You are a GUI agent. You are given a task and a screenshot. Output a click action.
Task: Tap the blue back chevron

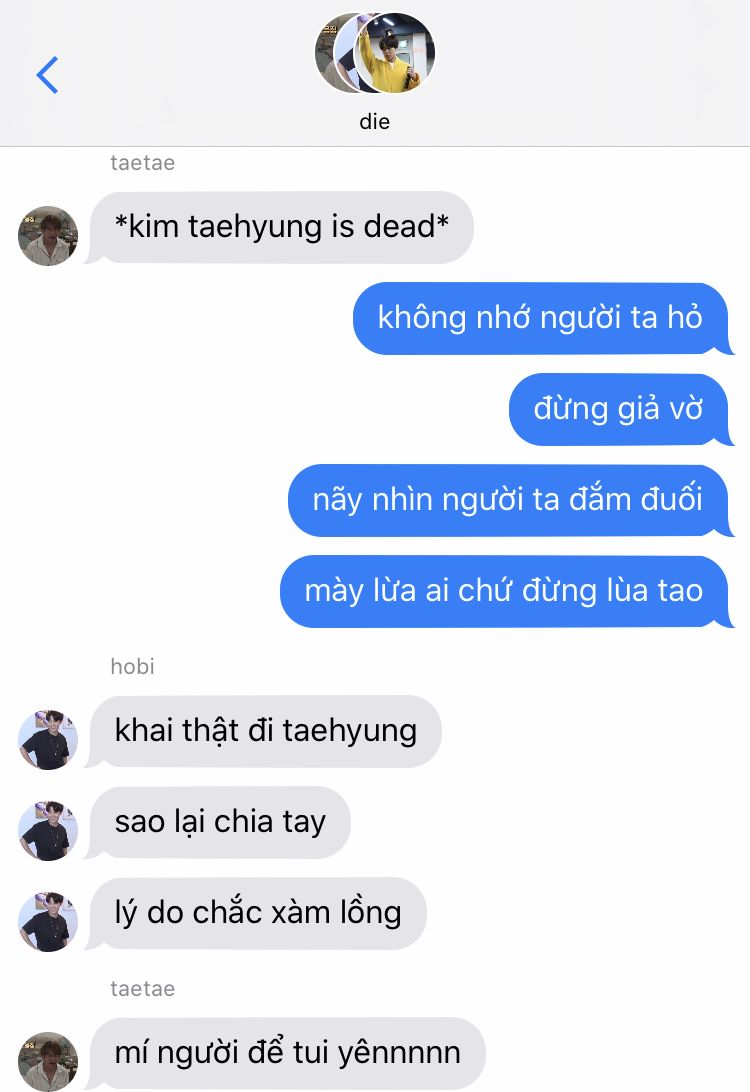click(47, 75)
